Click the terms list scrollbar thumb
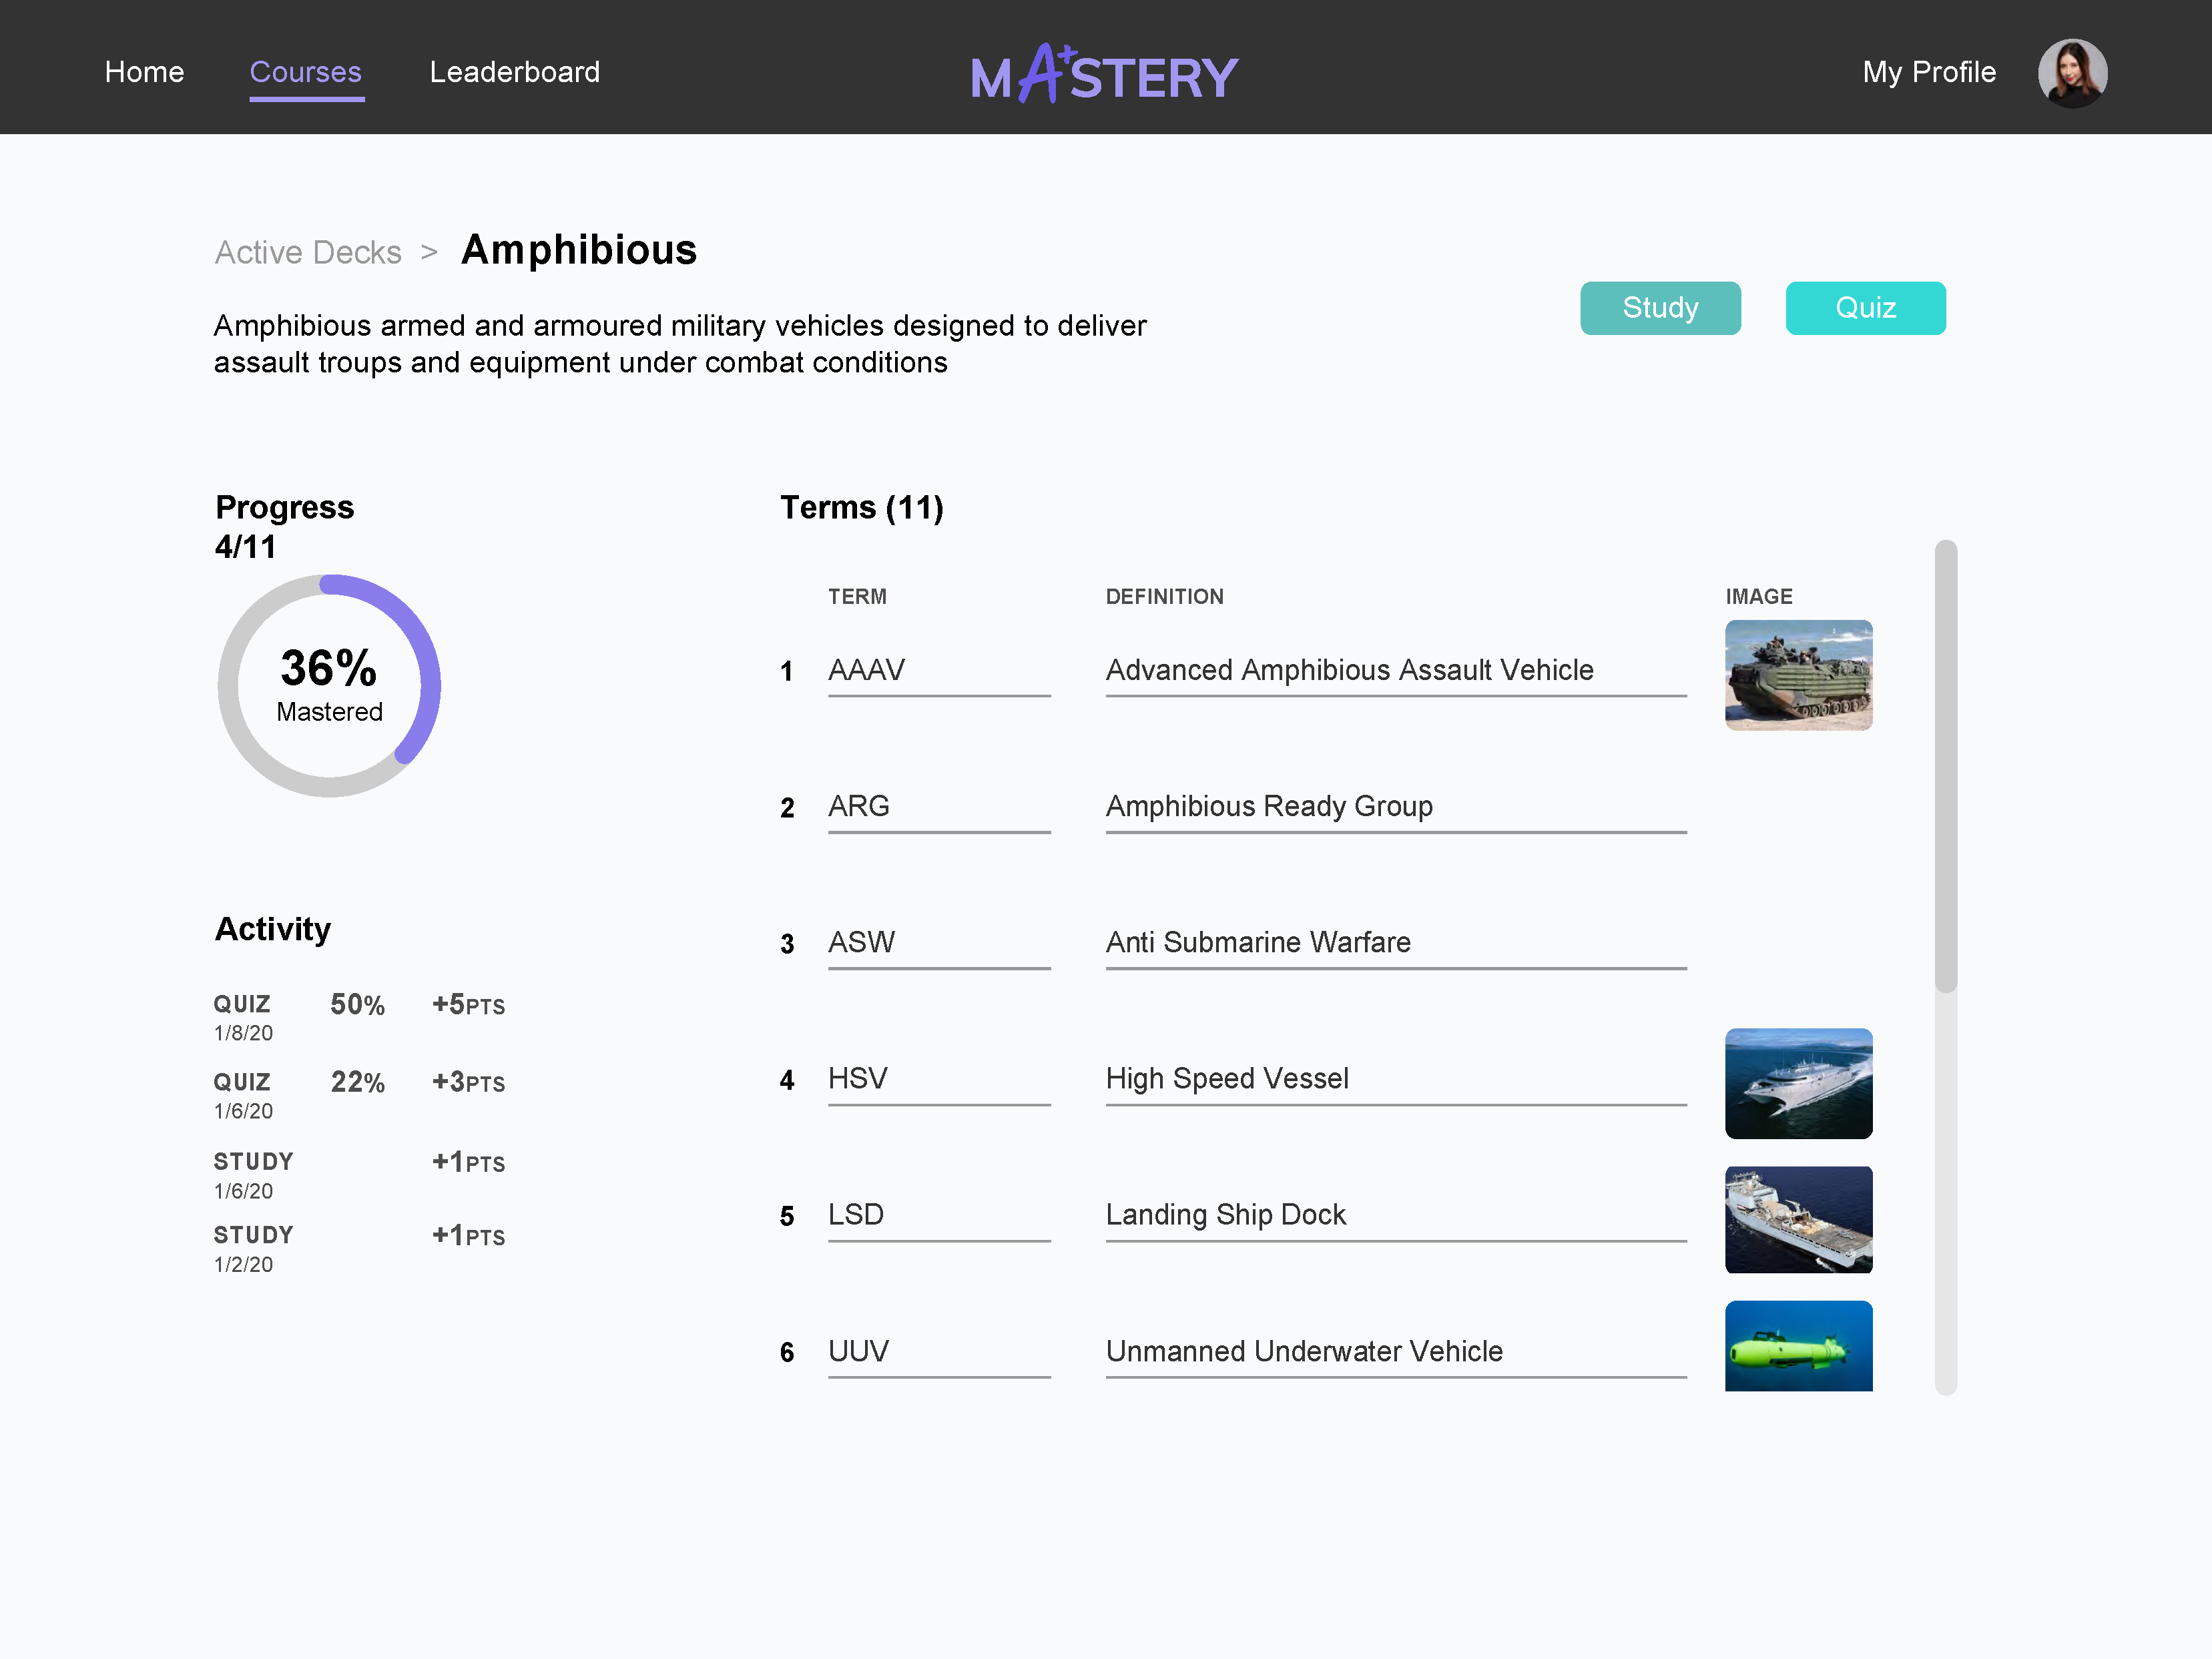Image resolution: width=2212 pixels, height=1659 pixels. (1945, 765)
